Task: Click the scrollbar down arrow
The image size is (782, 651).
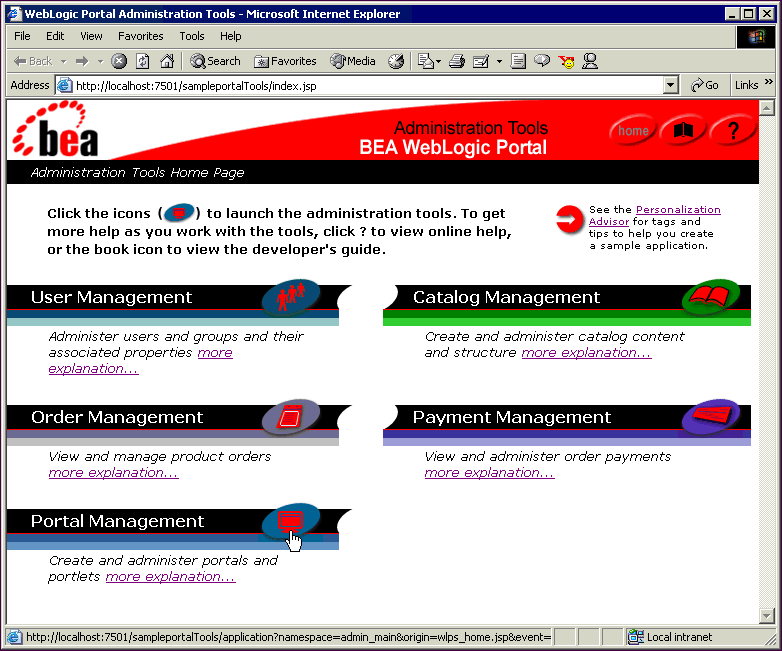Action: click(x=767, y=616)
